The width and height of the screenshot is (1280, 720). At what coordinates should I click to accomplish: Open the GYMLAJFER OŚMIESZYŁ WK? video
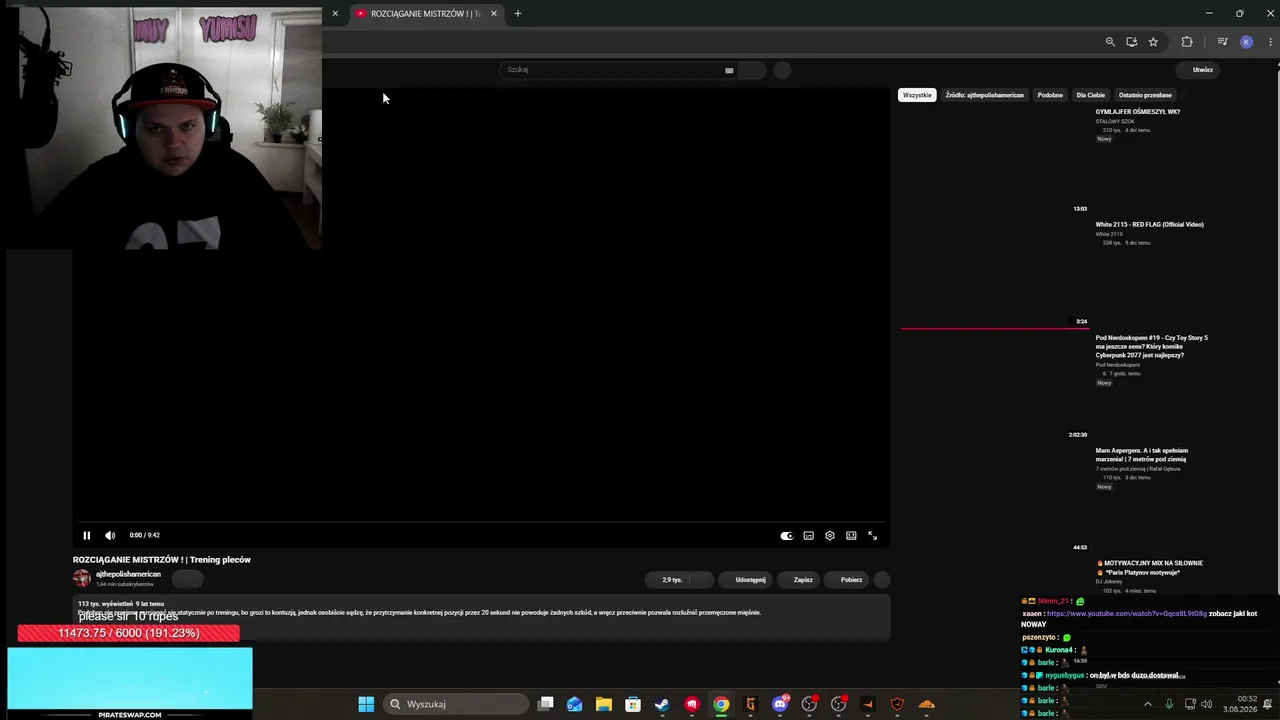[1137, 112]
